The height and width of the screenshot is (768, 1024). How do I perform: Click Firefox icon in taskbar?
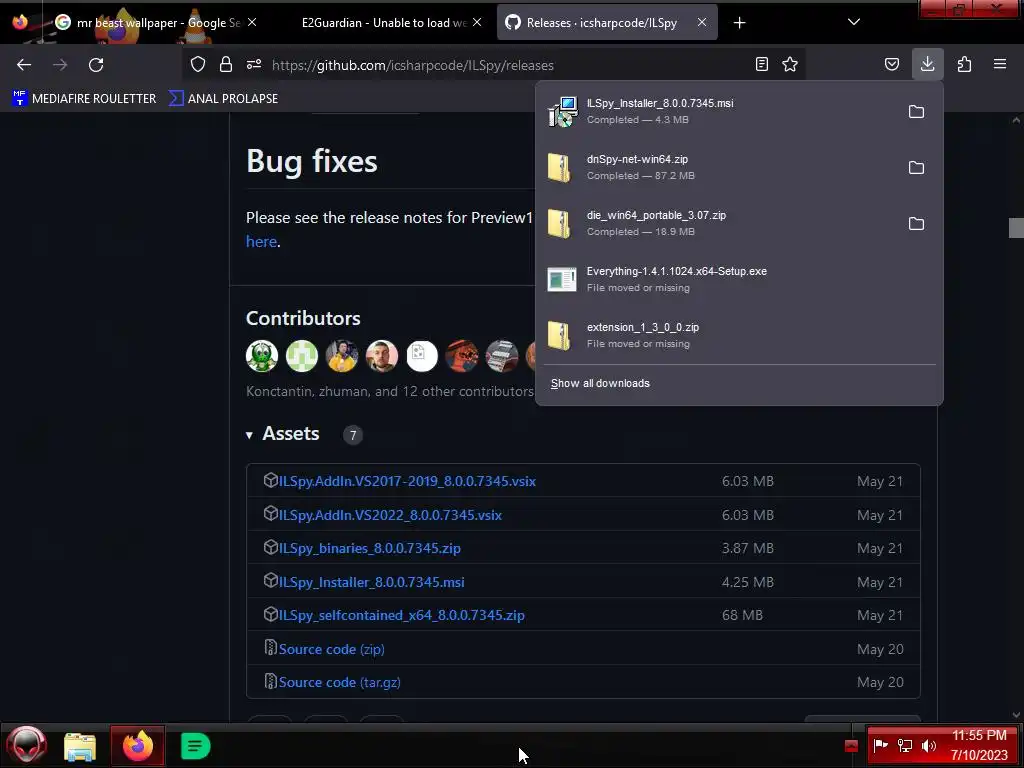pyautogui.click(x=137, y=745)
